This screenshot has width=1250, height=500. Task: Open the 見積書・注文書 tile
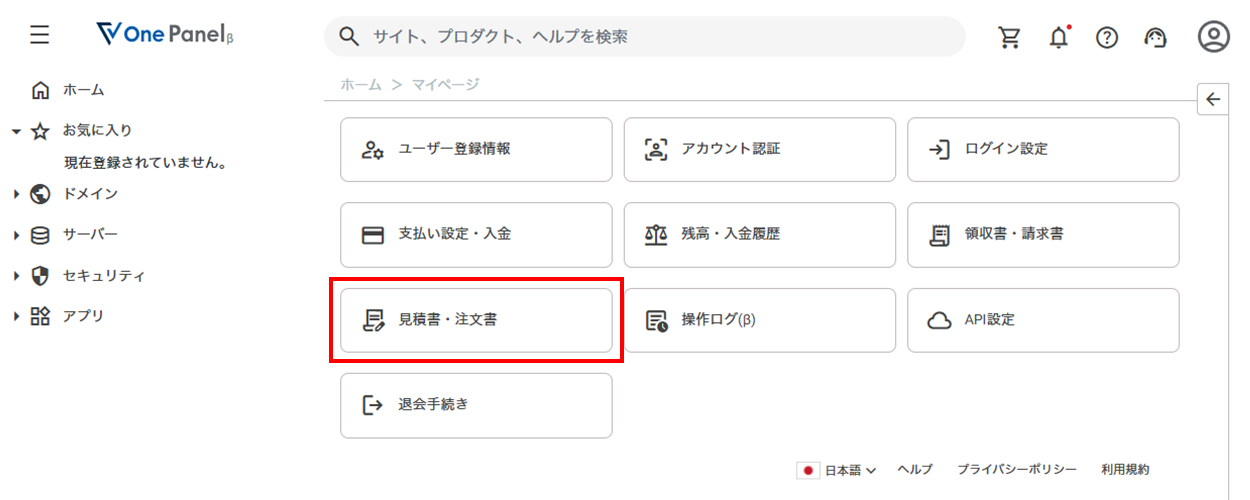[x=476, y=320]
